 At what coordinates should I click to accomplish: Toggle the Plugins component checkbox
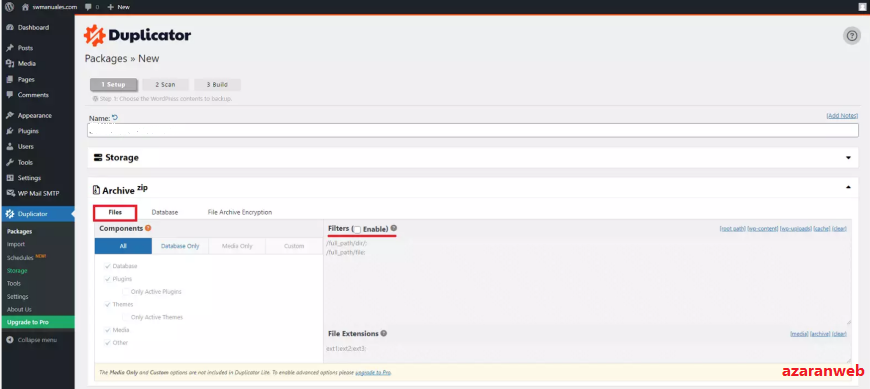point(108,279)
